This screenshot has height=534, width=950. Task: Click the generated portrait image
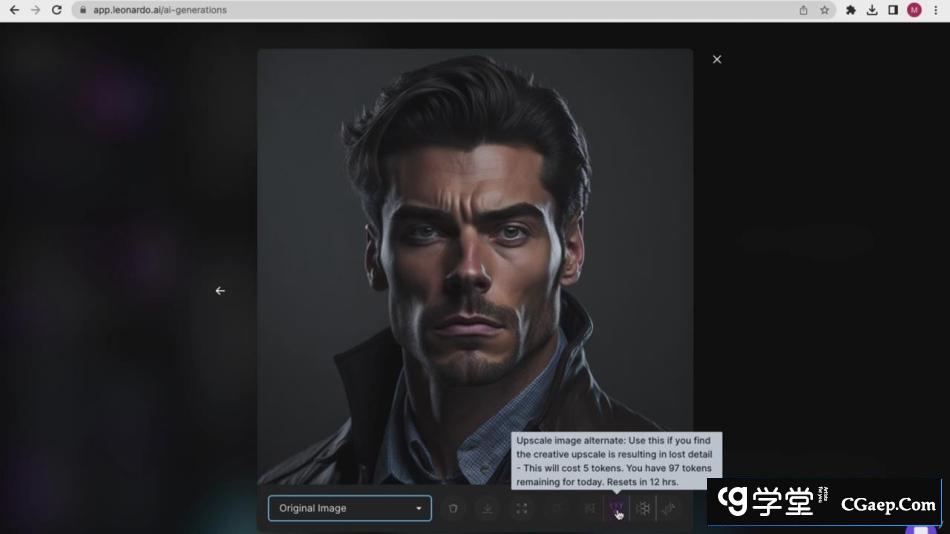pos(474,260)
